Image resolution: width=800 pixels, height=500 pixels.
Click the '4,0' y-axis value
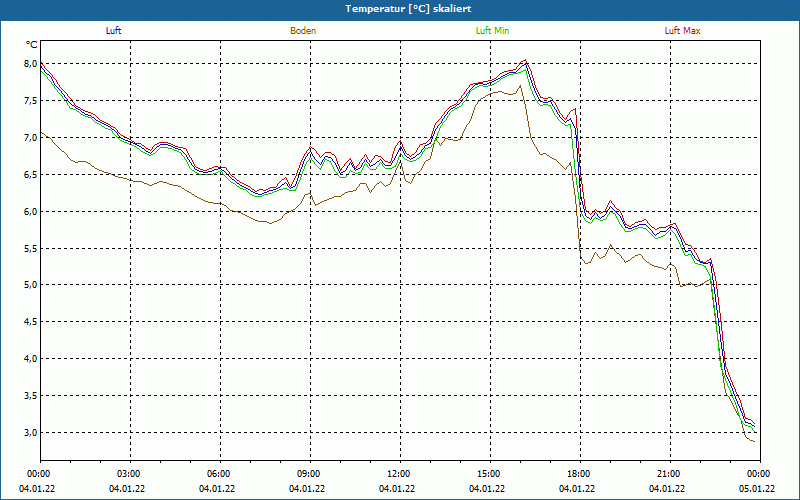tap(31, 359)
